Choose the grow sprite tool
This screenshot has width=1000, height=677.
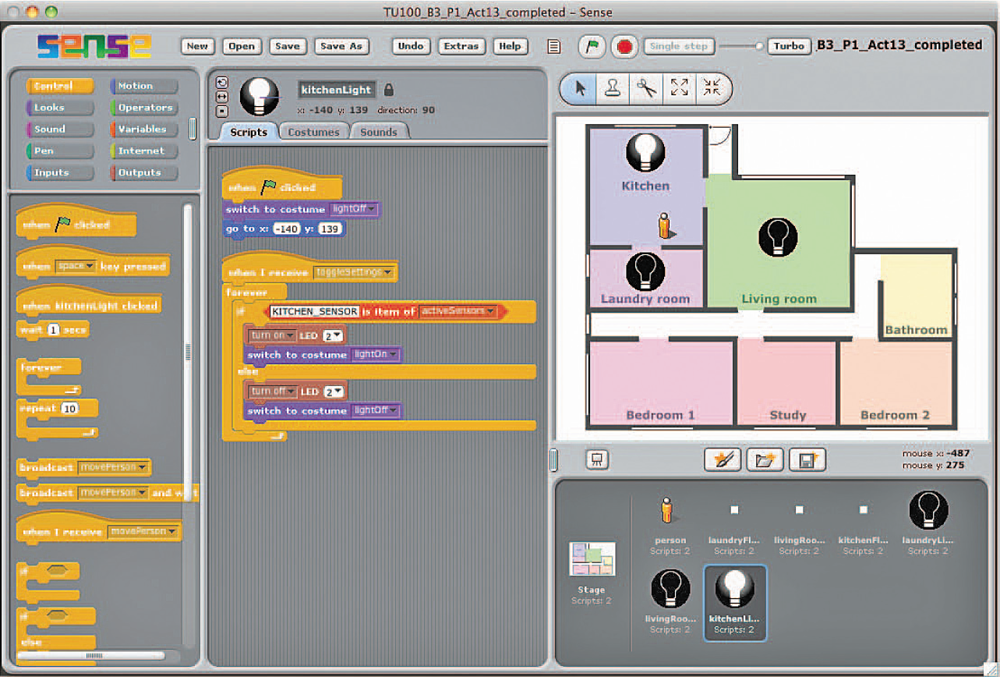(x=680, y=88)
